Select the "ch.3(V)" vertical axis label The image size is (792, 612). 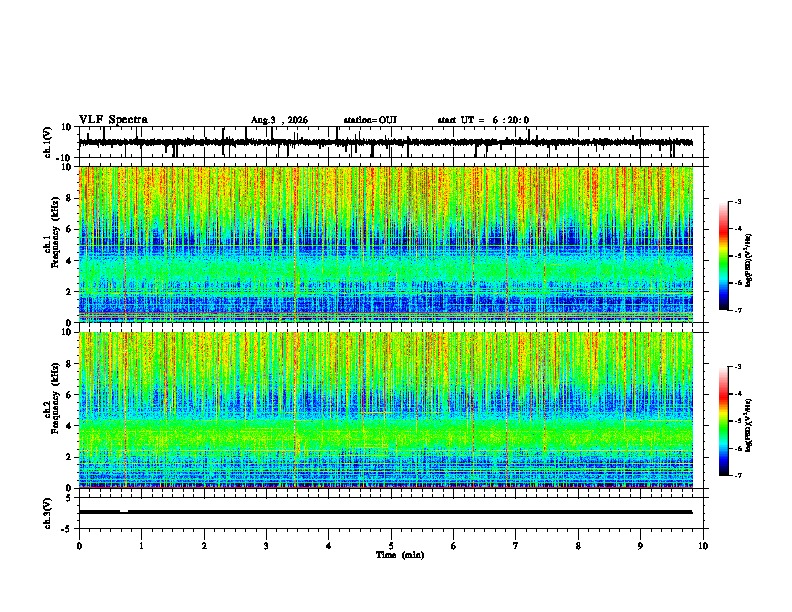click(48, 513)
